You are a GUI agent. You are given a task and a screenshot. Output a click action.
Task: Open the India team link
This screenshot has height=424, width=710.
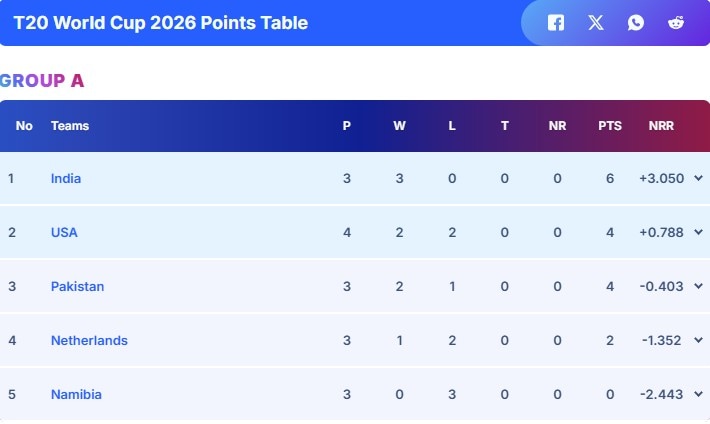click(x=66, y=179)
